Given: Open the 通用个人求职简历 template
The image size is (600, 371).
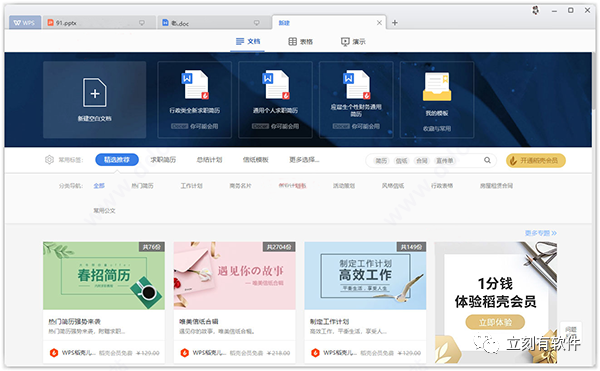Looking at the screenshot, I should click(x=275, y=100).
